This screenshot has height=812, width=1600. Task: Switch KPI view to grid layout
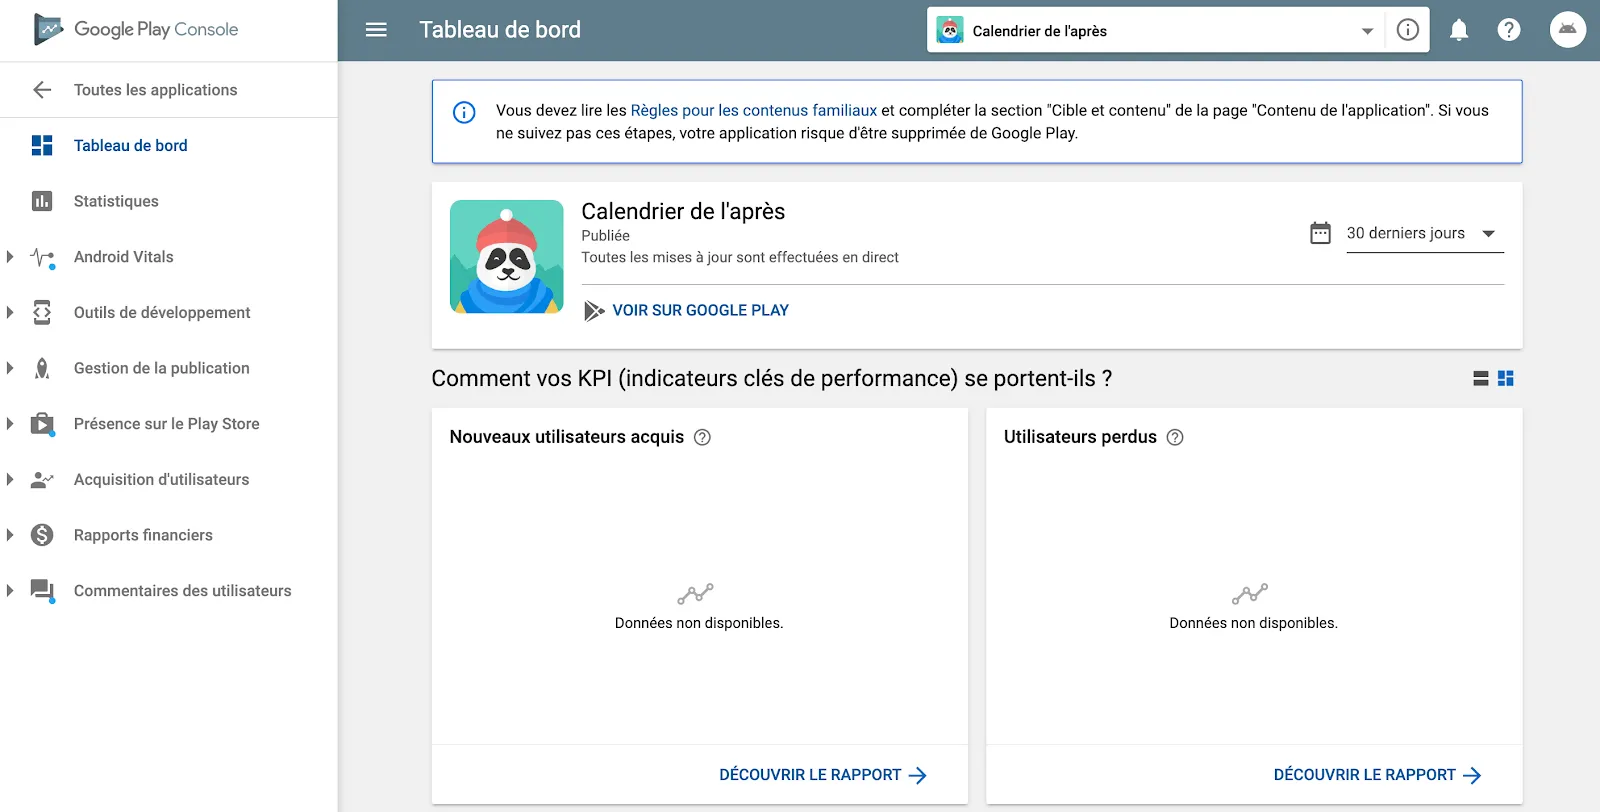[1506, 379]
